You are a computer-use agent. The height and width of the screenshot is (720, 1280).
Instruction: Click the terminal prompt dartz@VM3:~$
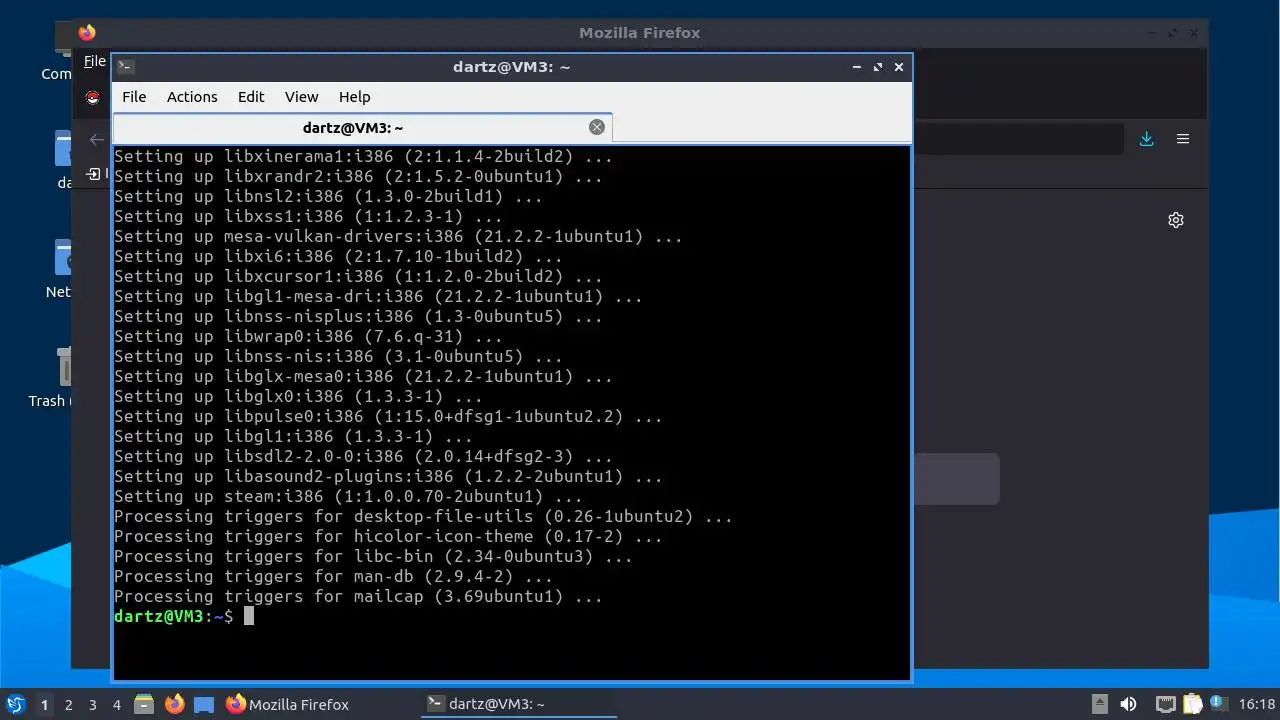coord(174,617)
